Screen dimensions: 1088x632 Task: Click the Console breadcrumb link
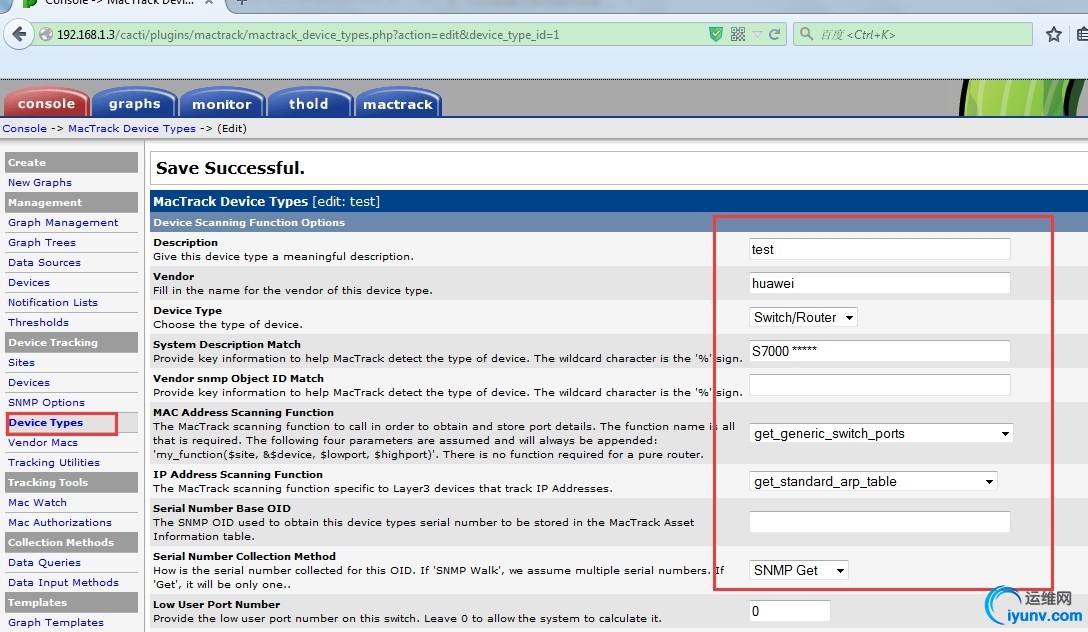pyautogui.click(x=24, y=128)
